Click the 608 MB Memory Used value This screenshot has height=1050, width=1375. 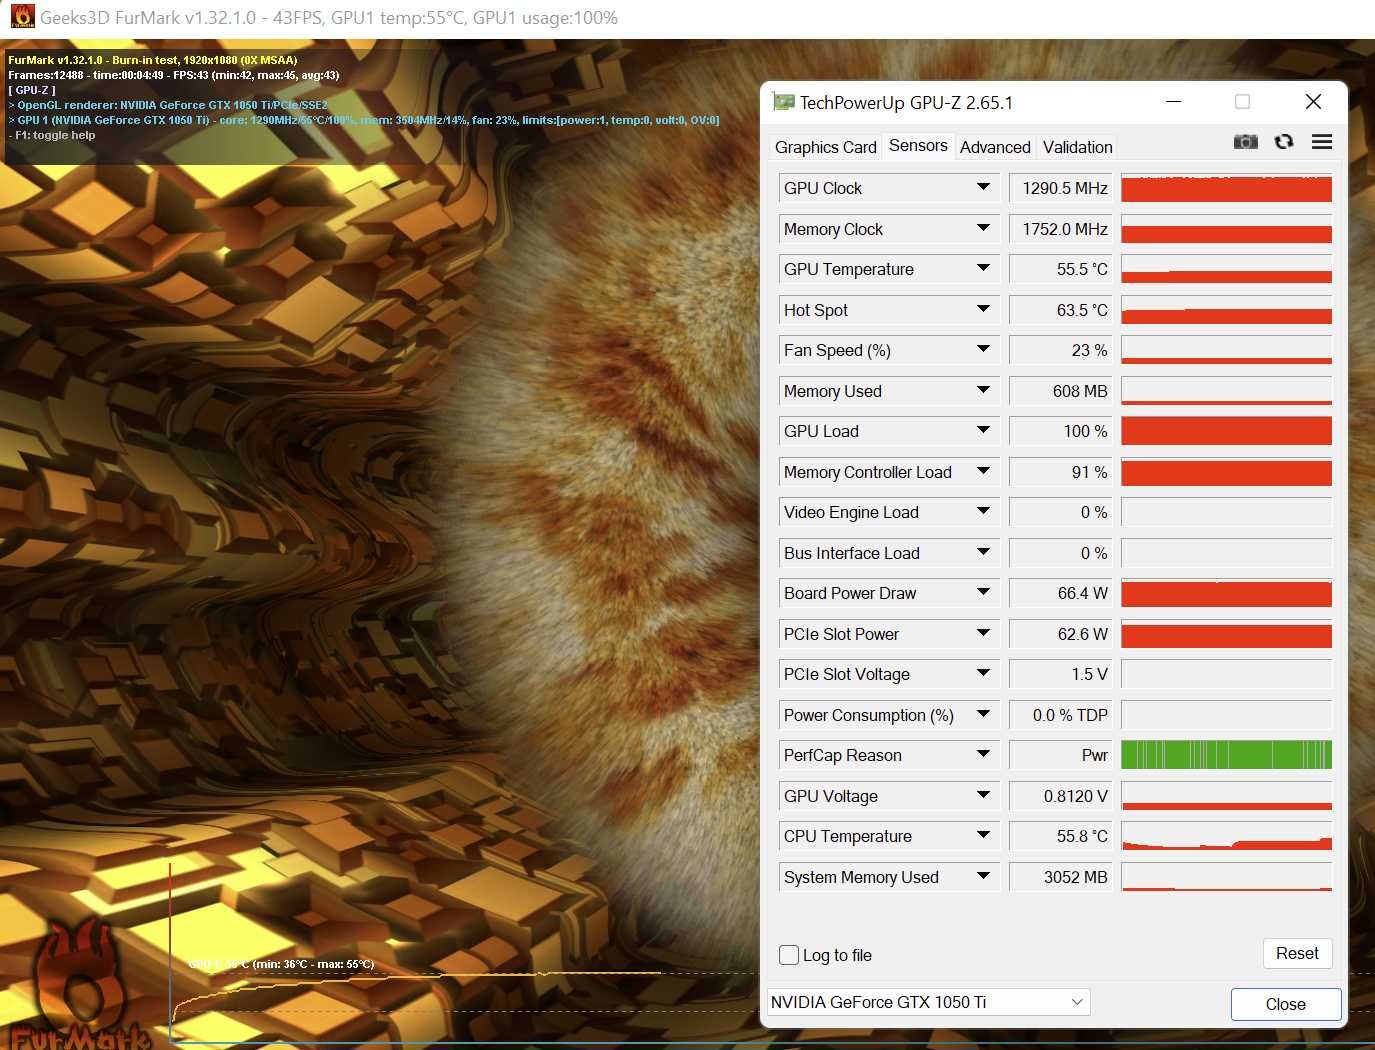pos(1061,391)
